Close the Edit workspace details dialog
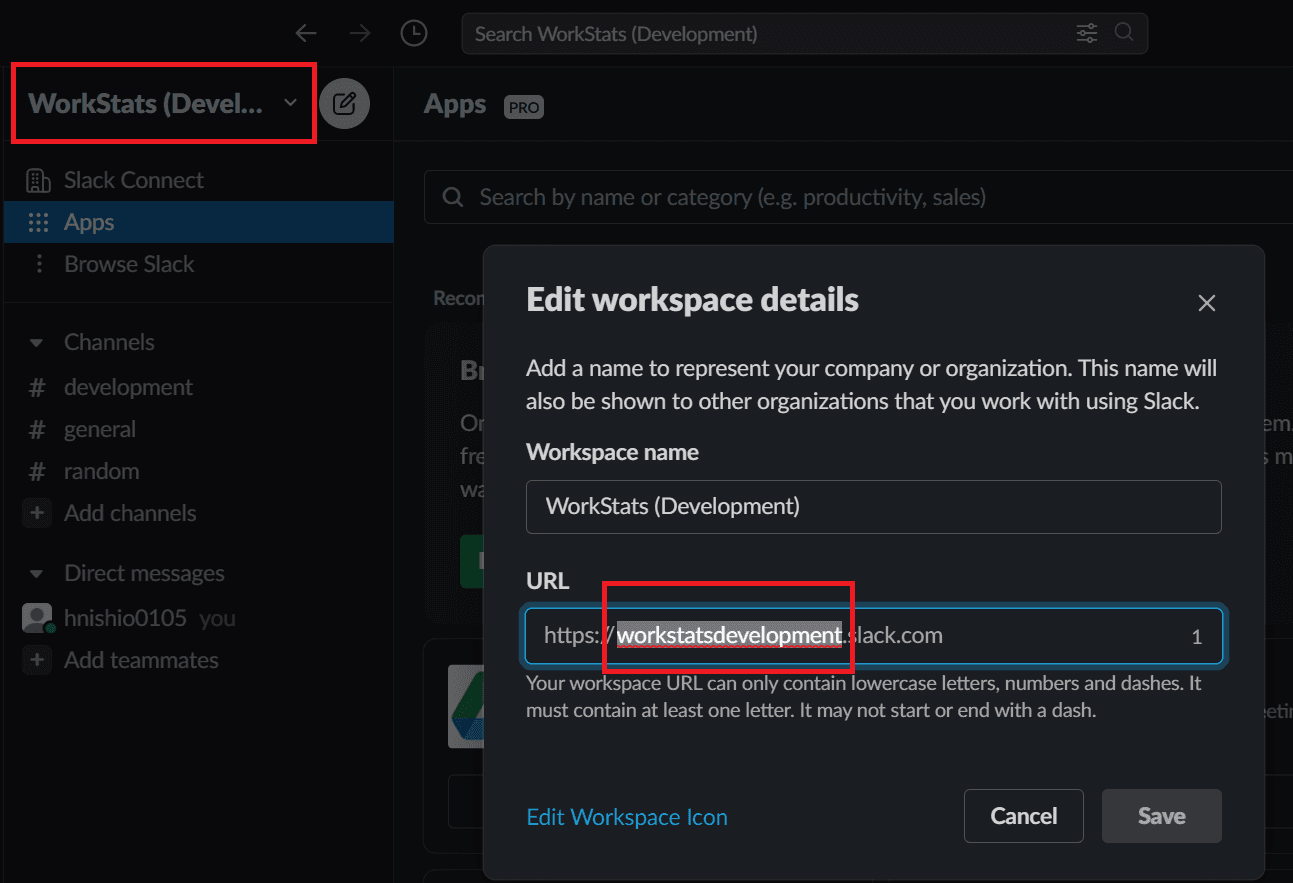The image size is (1293, 883). tap(1207, 303)
